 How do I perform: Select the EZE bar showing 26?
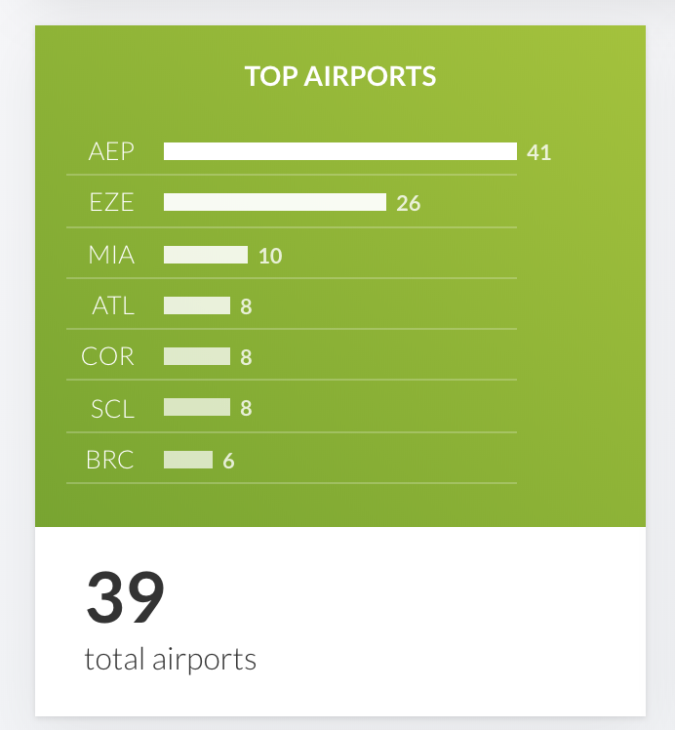275,202
